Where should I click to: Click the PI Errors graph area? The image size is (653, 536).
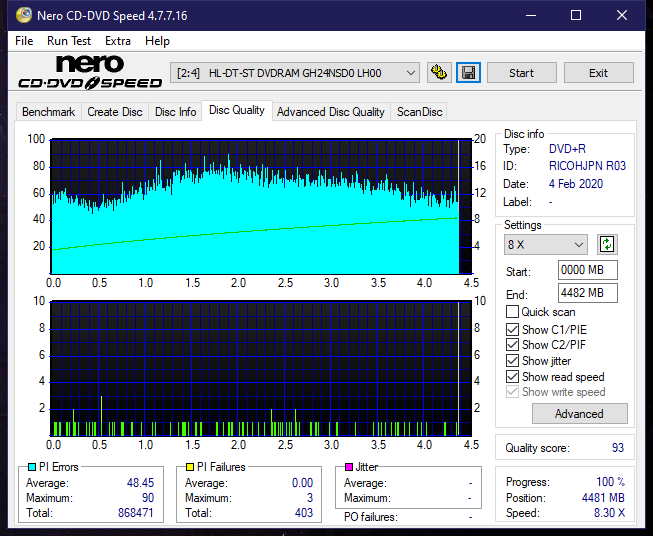pyautogui.click(x=261, y=207)
